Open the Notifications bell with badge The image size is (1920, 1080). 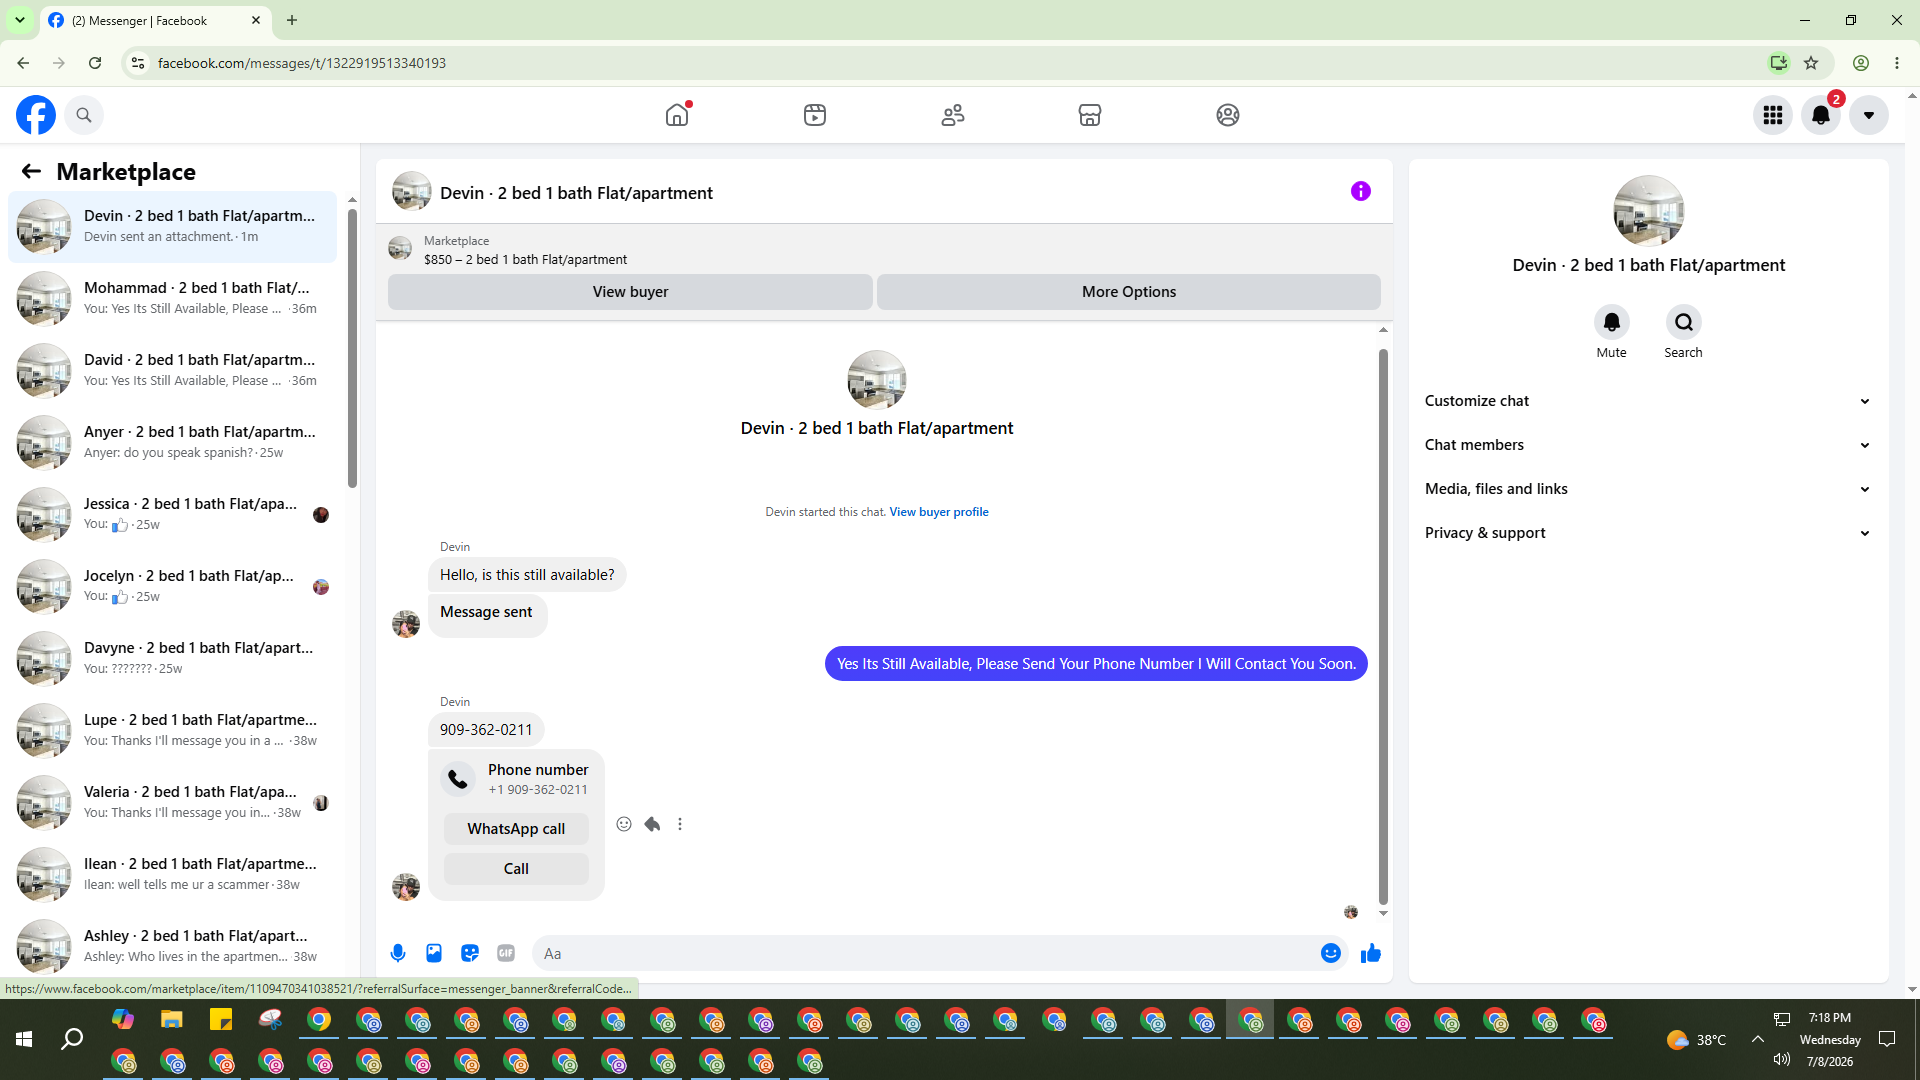point(1821,115)
